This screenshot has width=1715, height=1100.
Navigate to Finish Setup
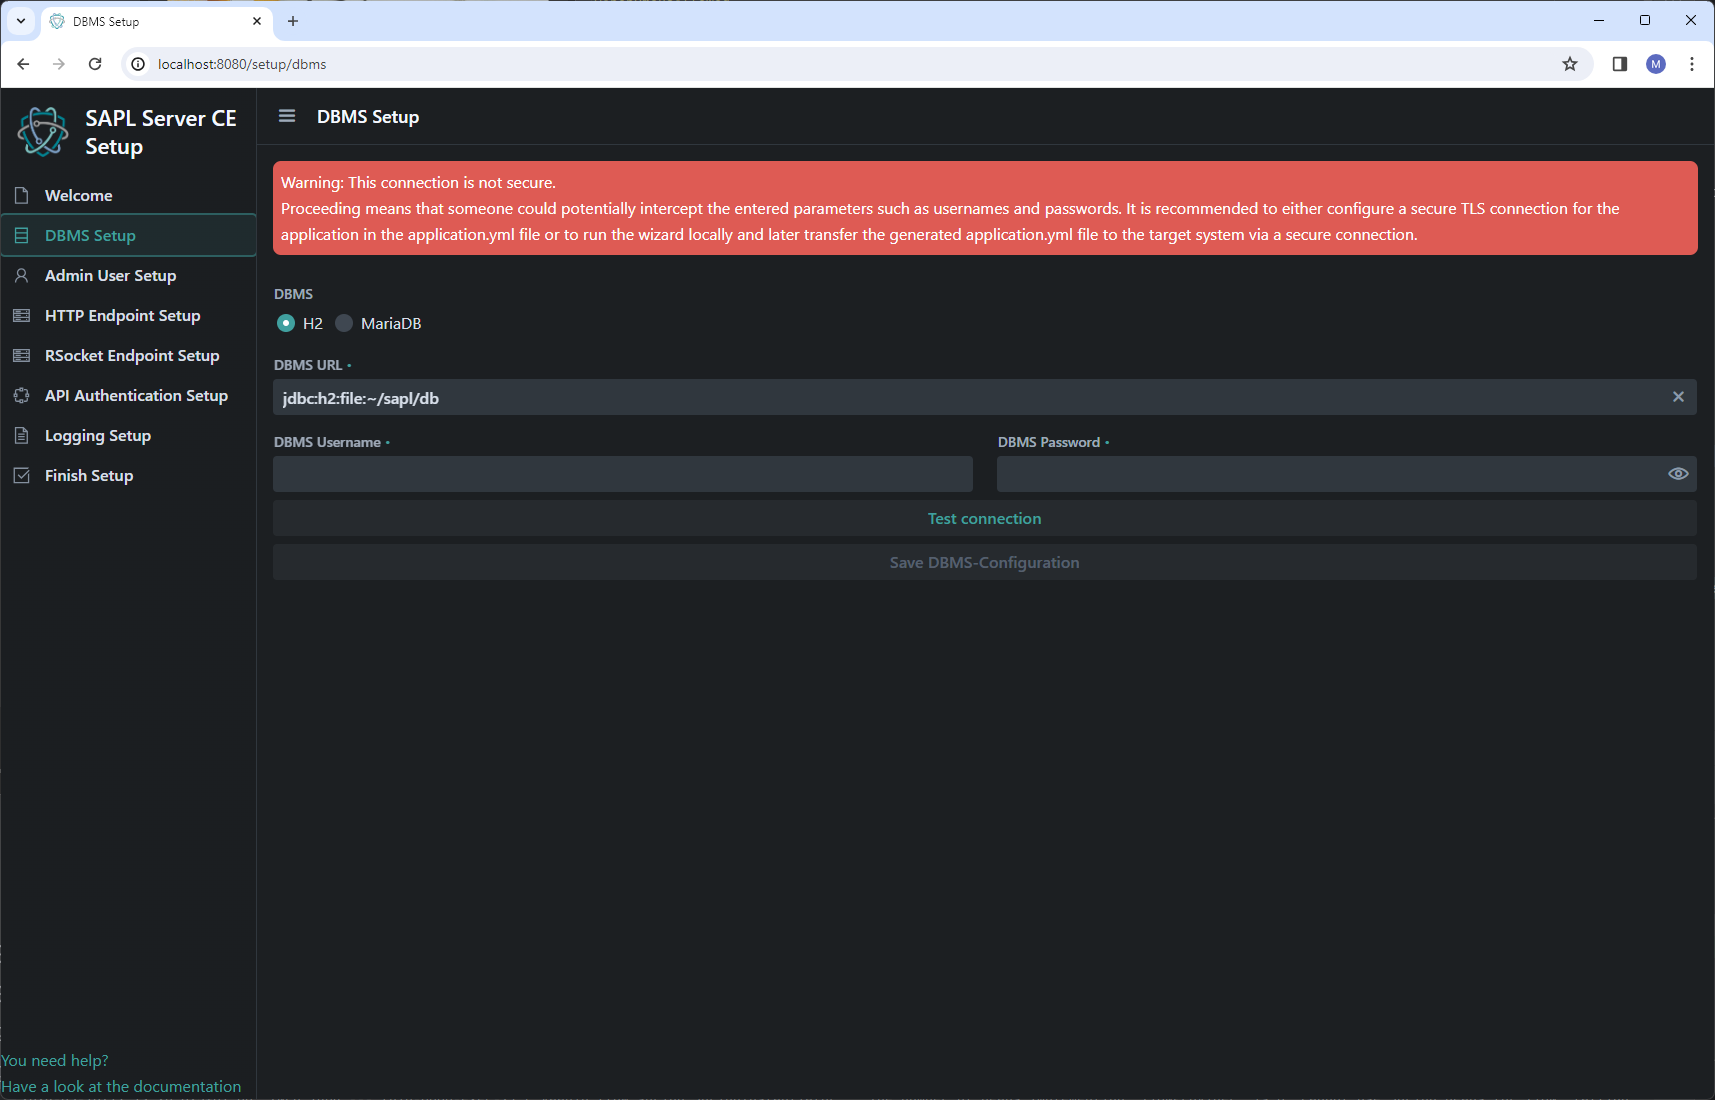pos(128,475)
